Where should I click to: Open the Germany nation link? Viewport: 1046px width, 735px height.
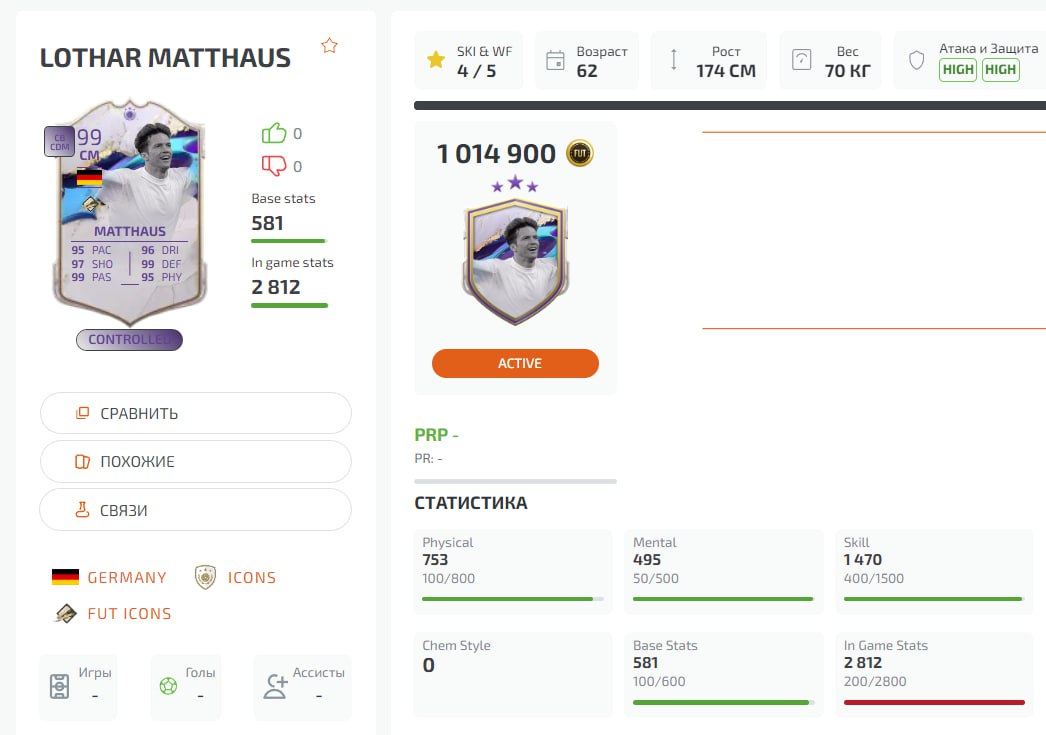pyautogui.click(x=109, y=577)
